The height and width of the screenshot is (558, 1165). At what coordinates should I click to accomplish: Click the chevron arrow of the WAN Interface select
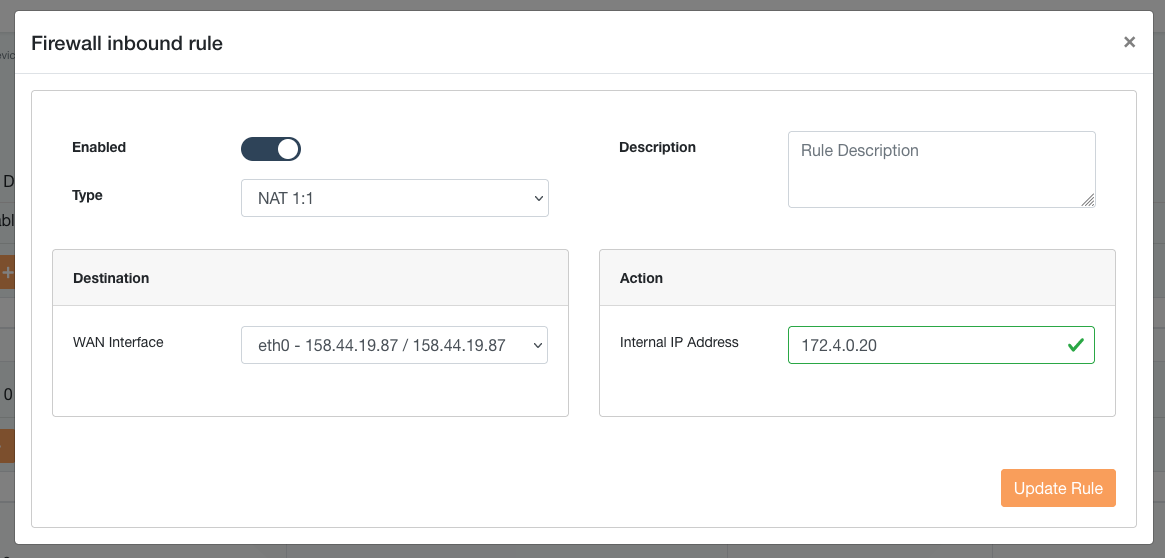pos(537,345)
